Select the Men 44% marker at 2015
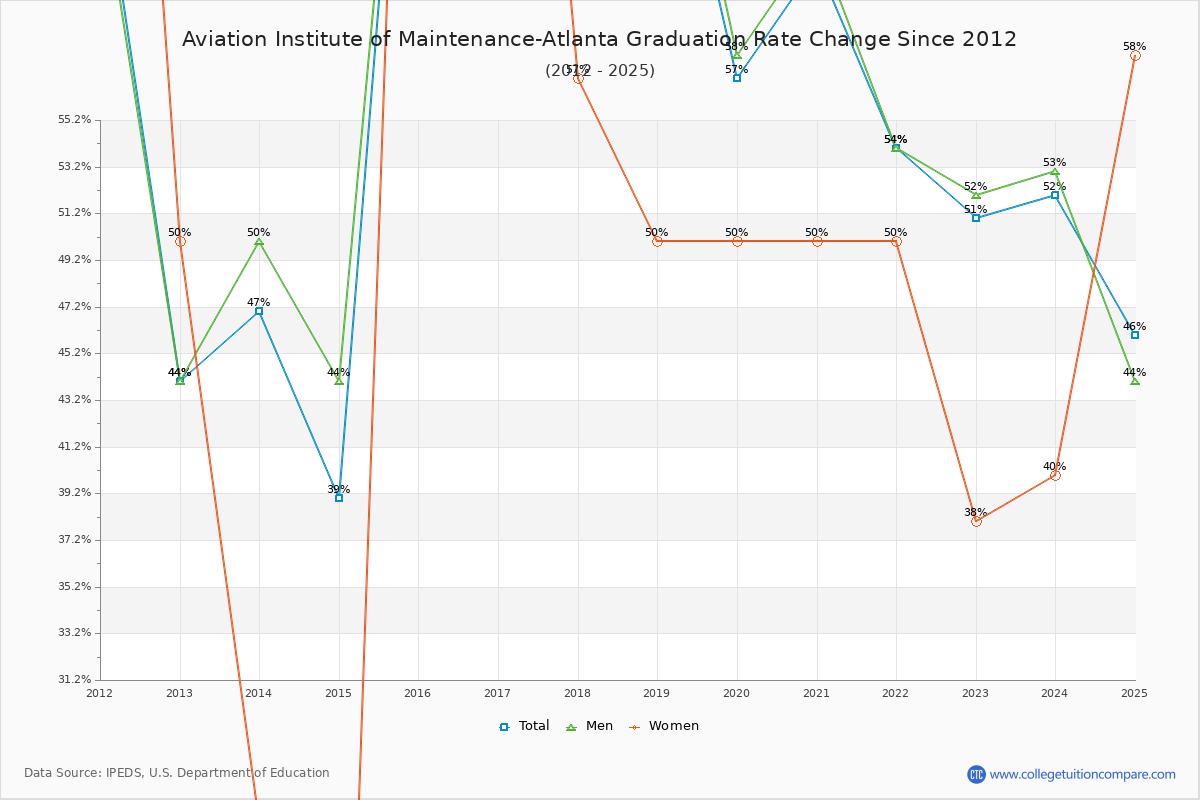 click(x=339, y=381)
